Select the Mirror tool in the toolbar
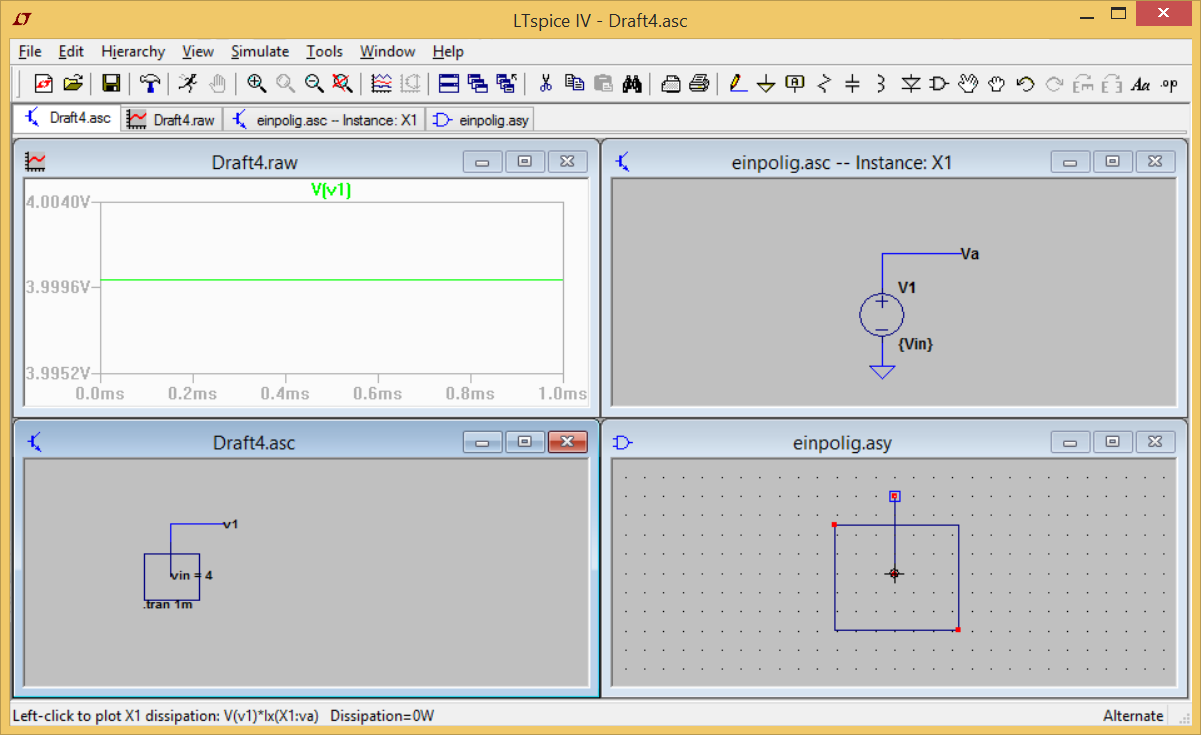Screen dimensions: 1201x735 click(x=1111, y=84)
